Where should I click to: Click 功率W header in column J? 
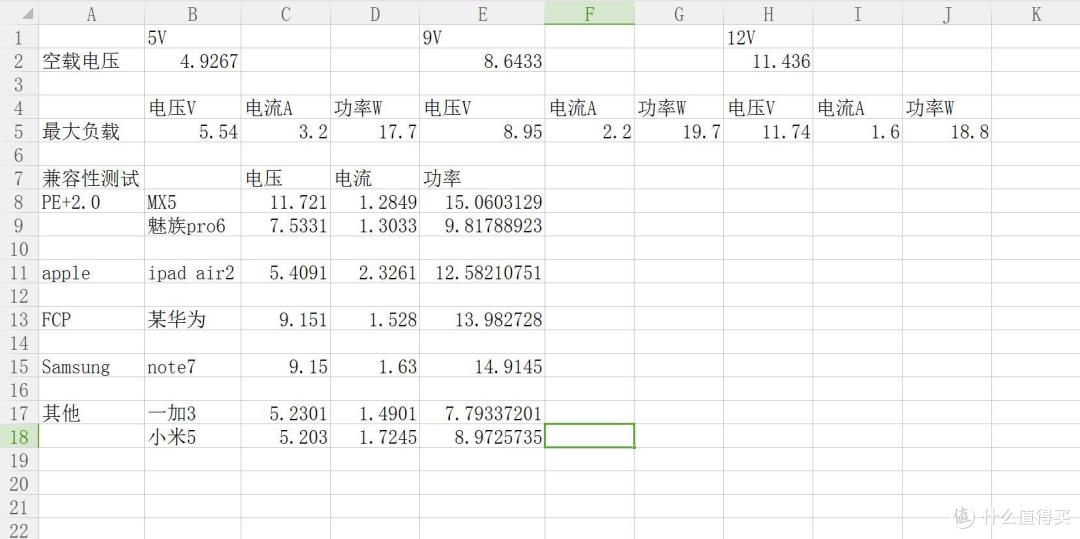[x=947, y=108]
